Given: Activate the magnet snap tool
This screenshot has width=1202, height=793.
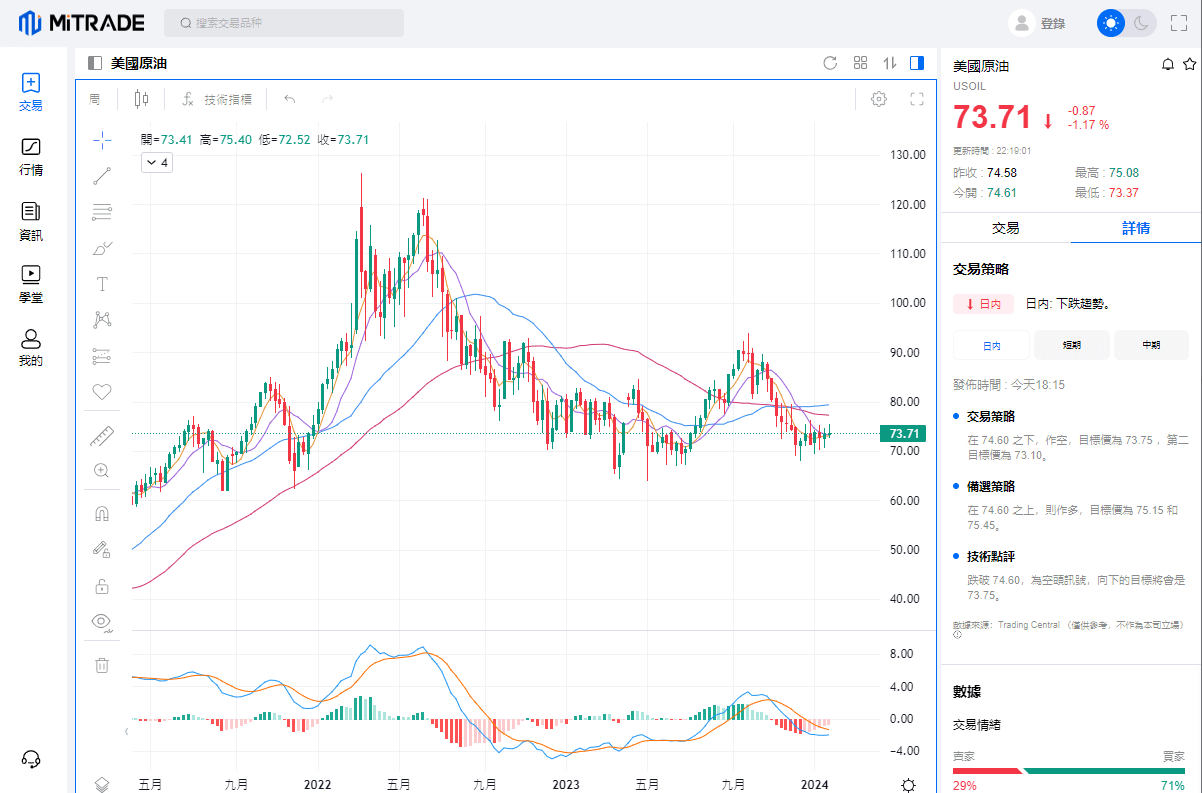Looking at the screenshot, I should [x=101, y=514].
